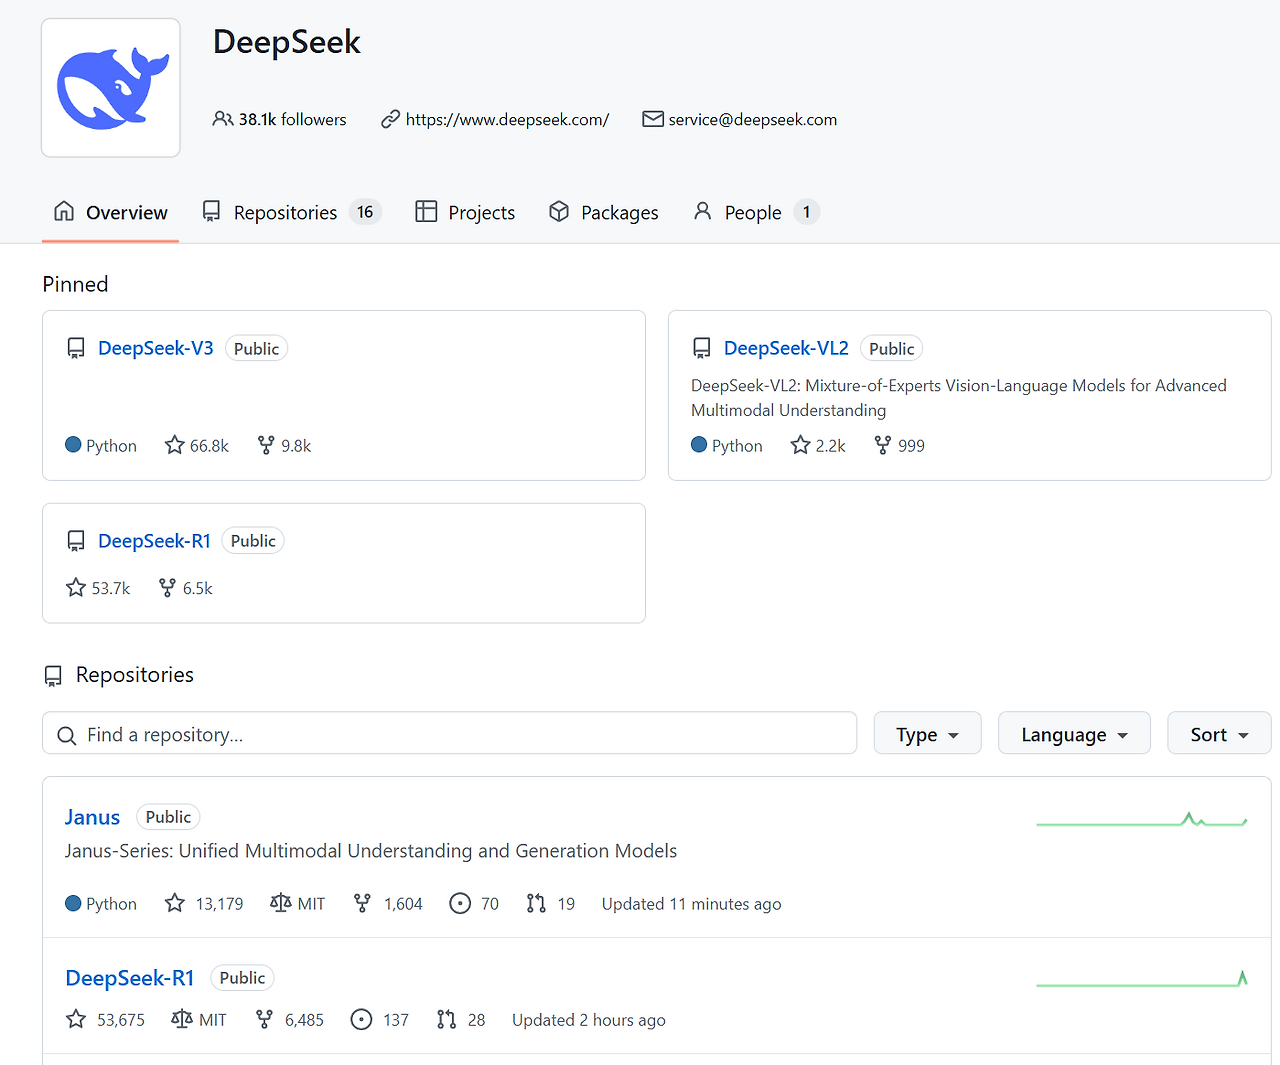Click the Python language dot in DeepSeek-V3 card

(x=73, y=445)
